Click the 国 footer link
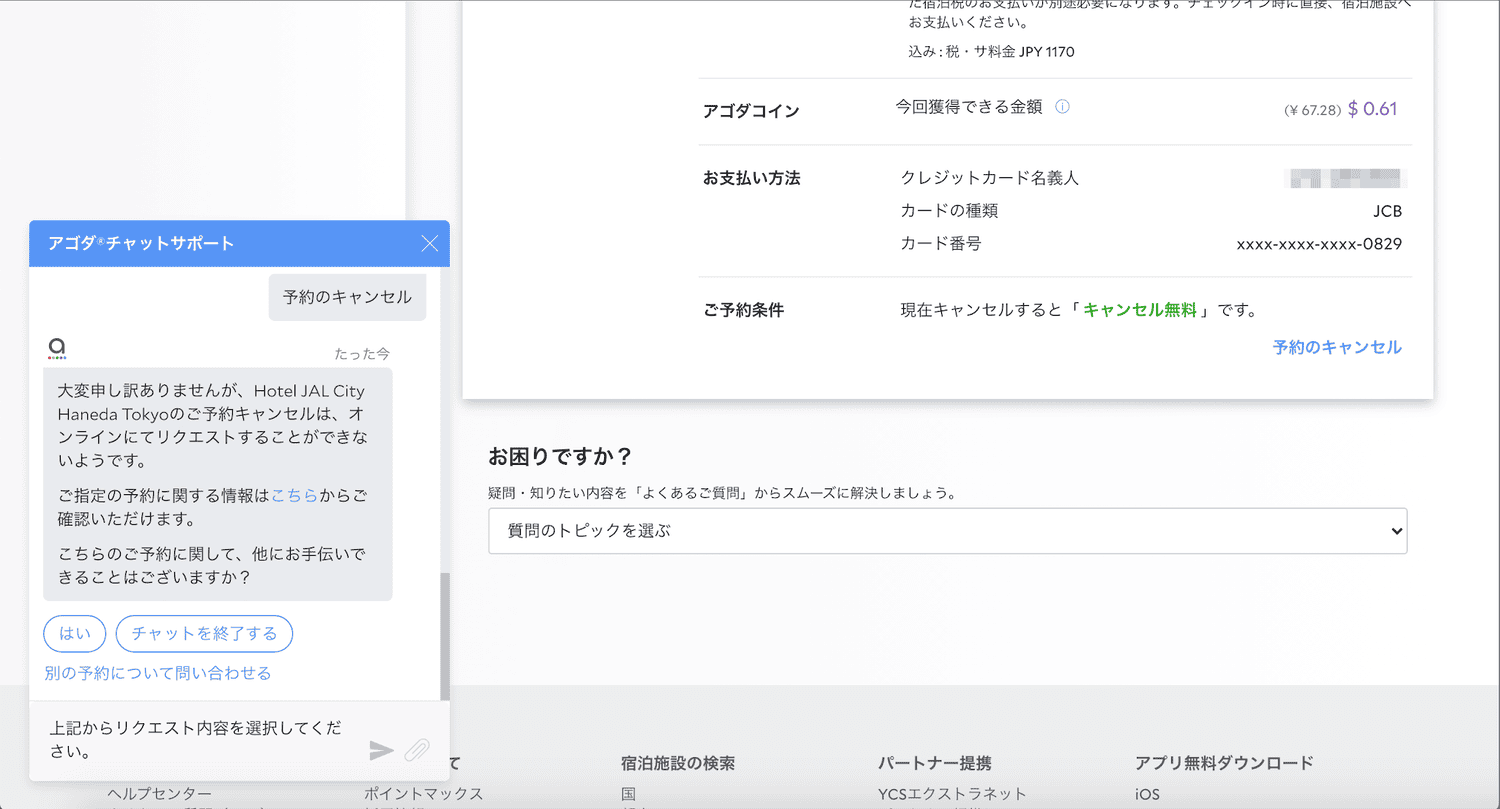The height and width of the screenshot is (809, 1500). coord(628,794)
